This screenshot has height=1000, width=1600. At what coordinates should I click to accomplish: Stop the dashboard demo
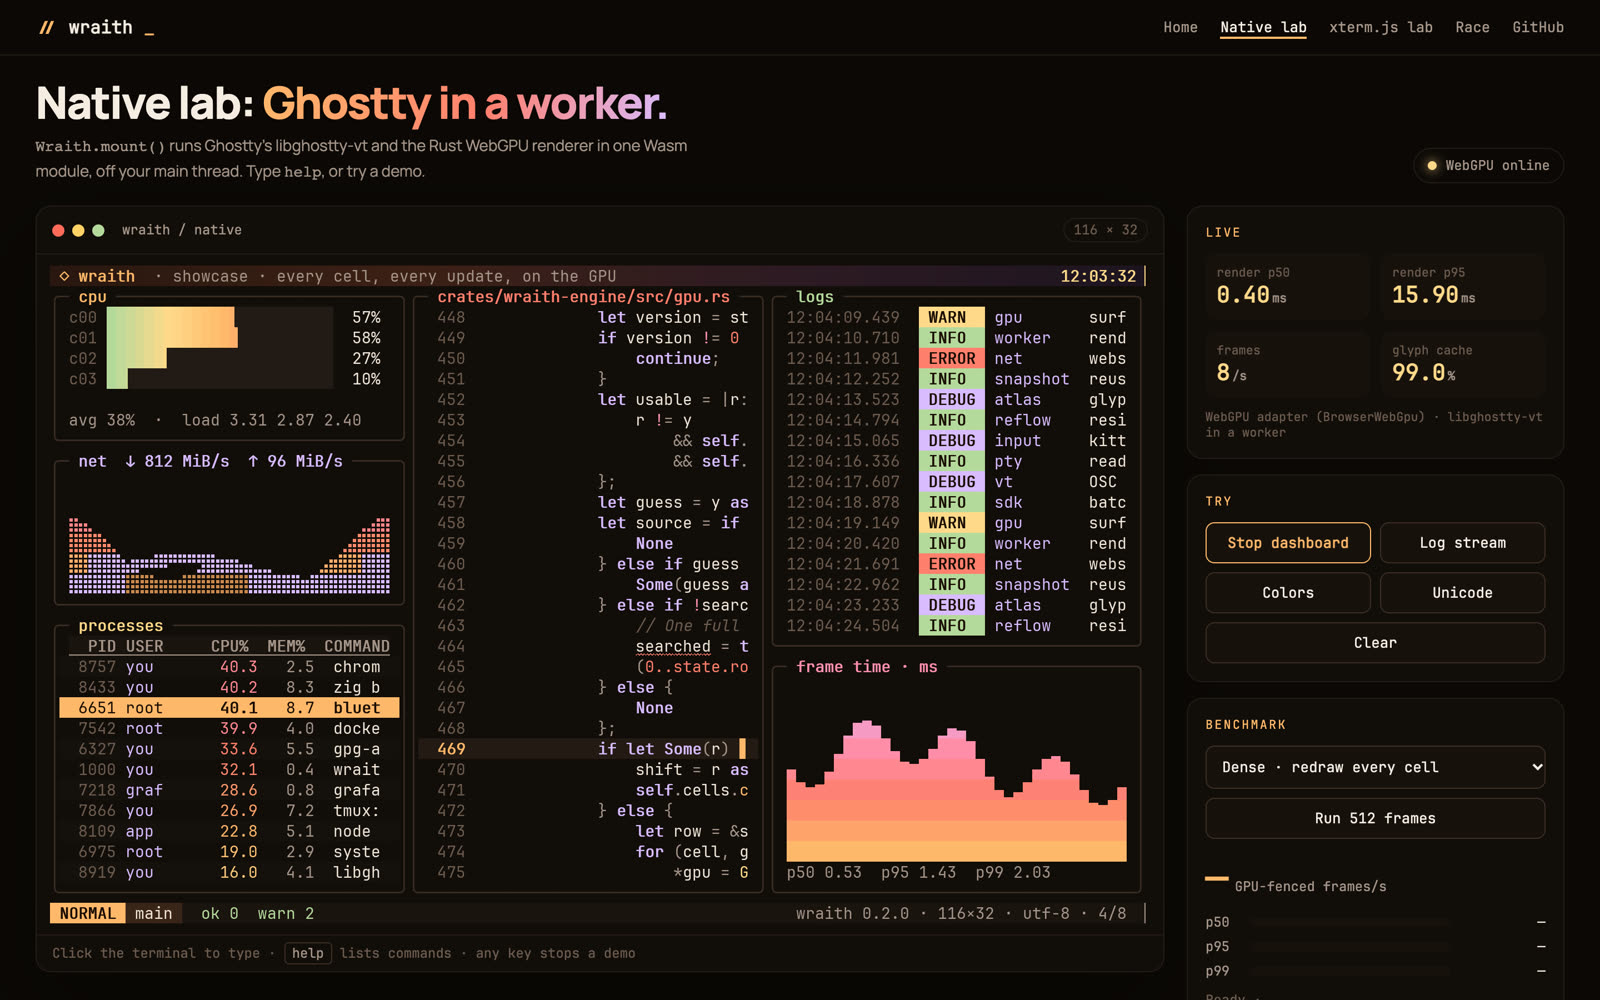coord(1288,543)
